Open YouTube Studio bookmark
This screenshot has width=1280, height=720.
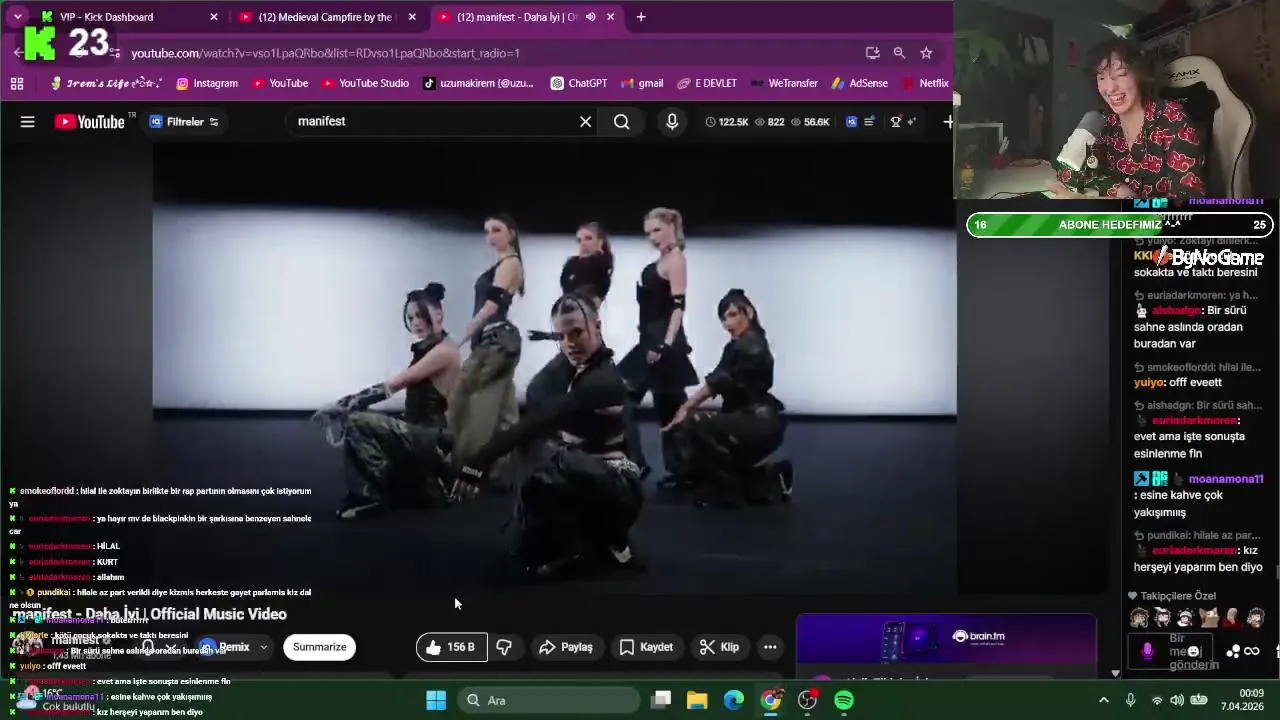coord(364,83)
